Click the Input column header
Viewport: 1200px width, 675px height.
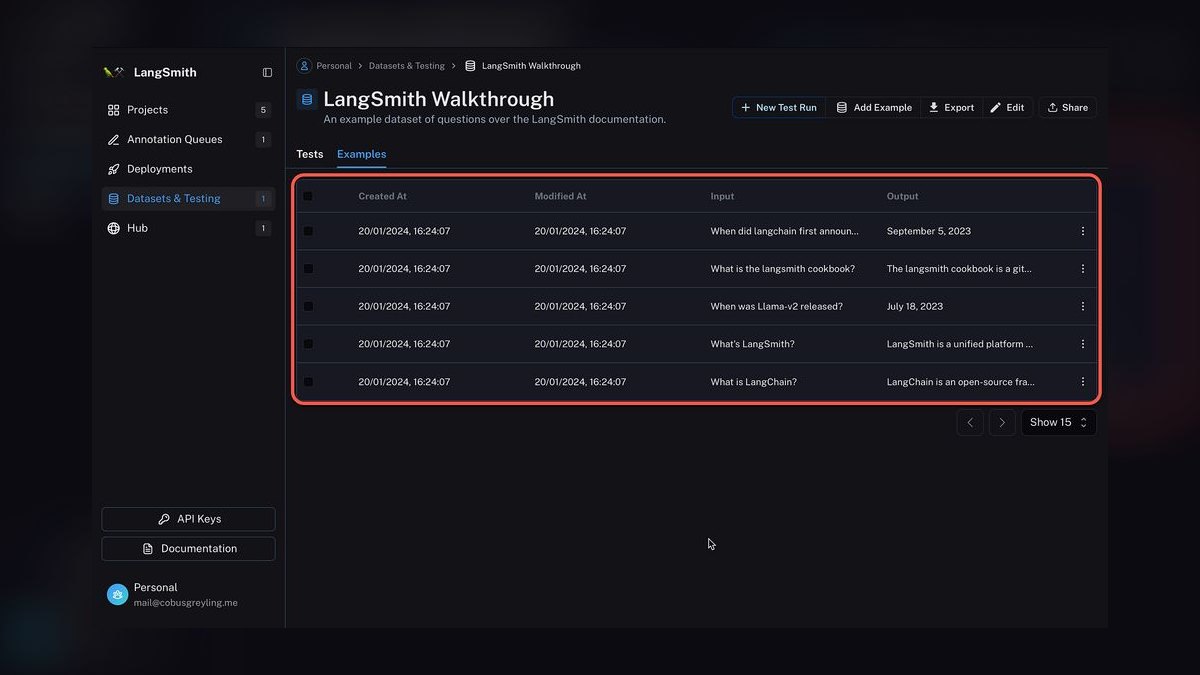(723, 196)
